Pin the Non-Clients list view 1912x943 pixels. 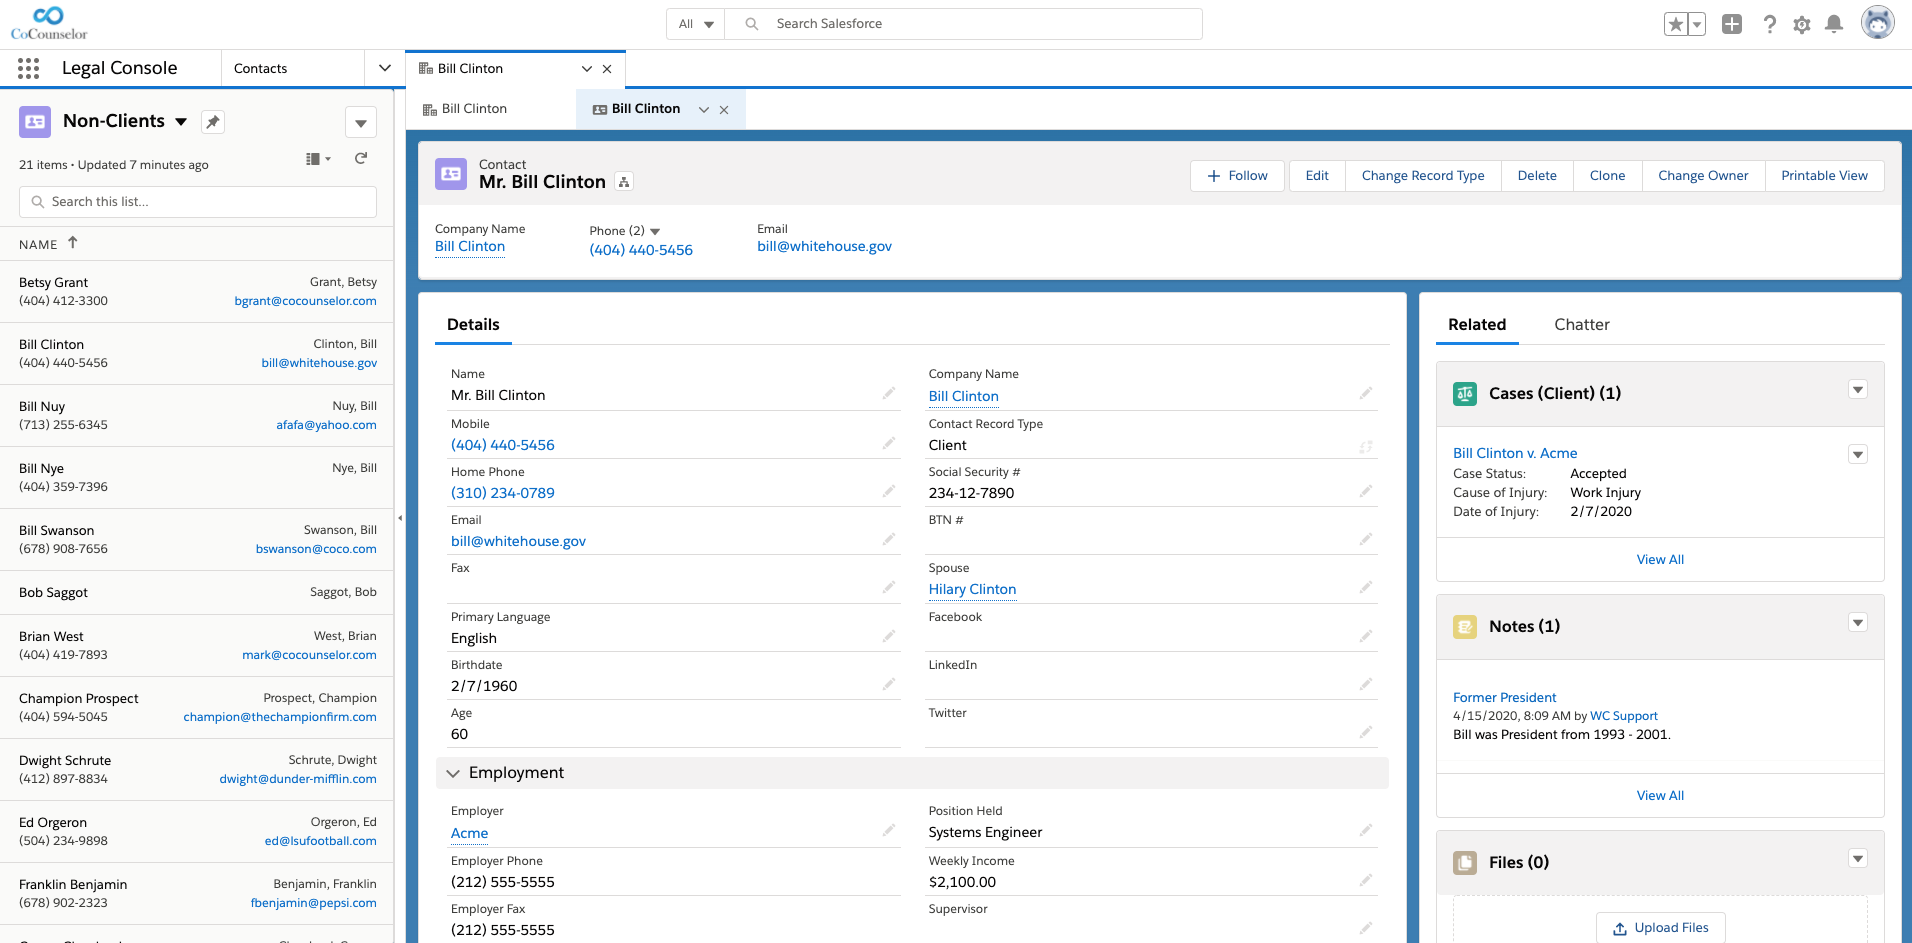coord(213,122)
